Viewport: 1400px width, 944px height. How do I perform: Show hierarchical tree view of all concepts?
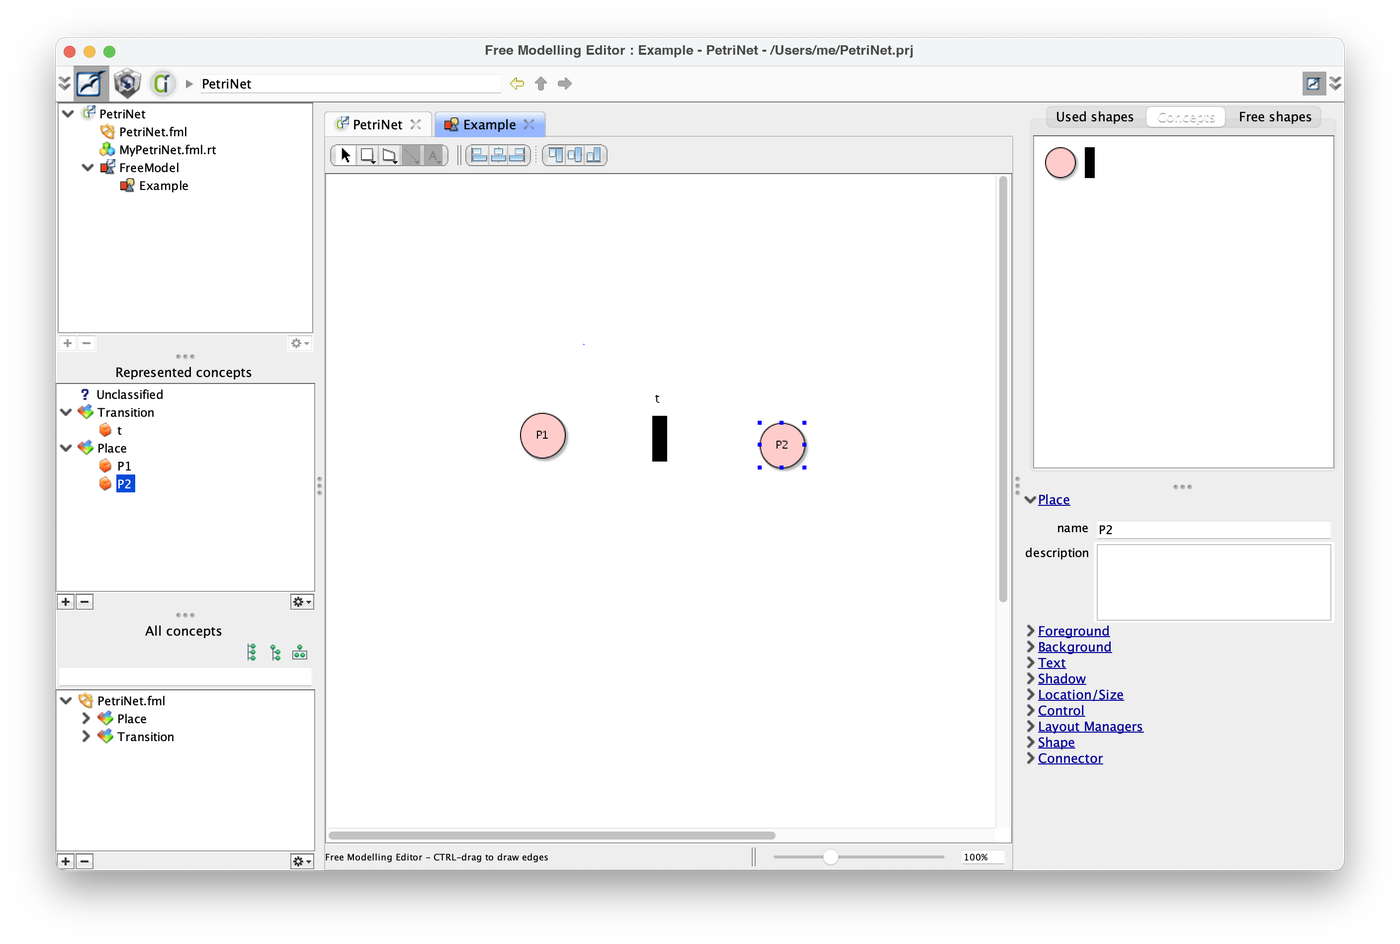pyautogui.click(x=275, y=653)
